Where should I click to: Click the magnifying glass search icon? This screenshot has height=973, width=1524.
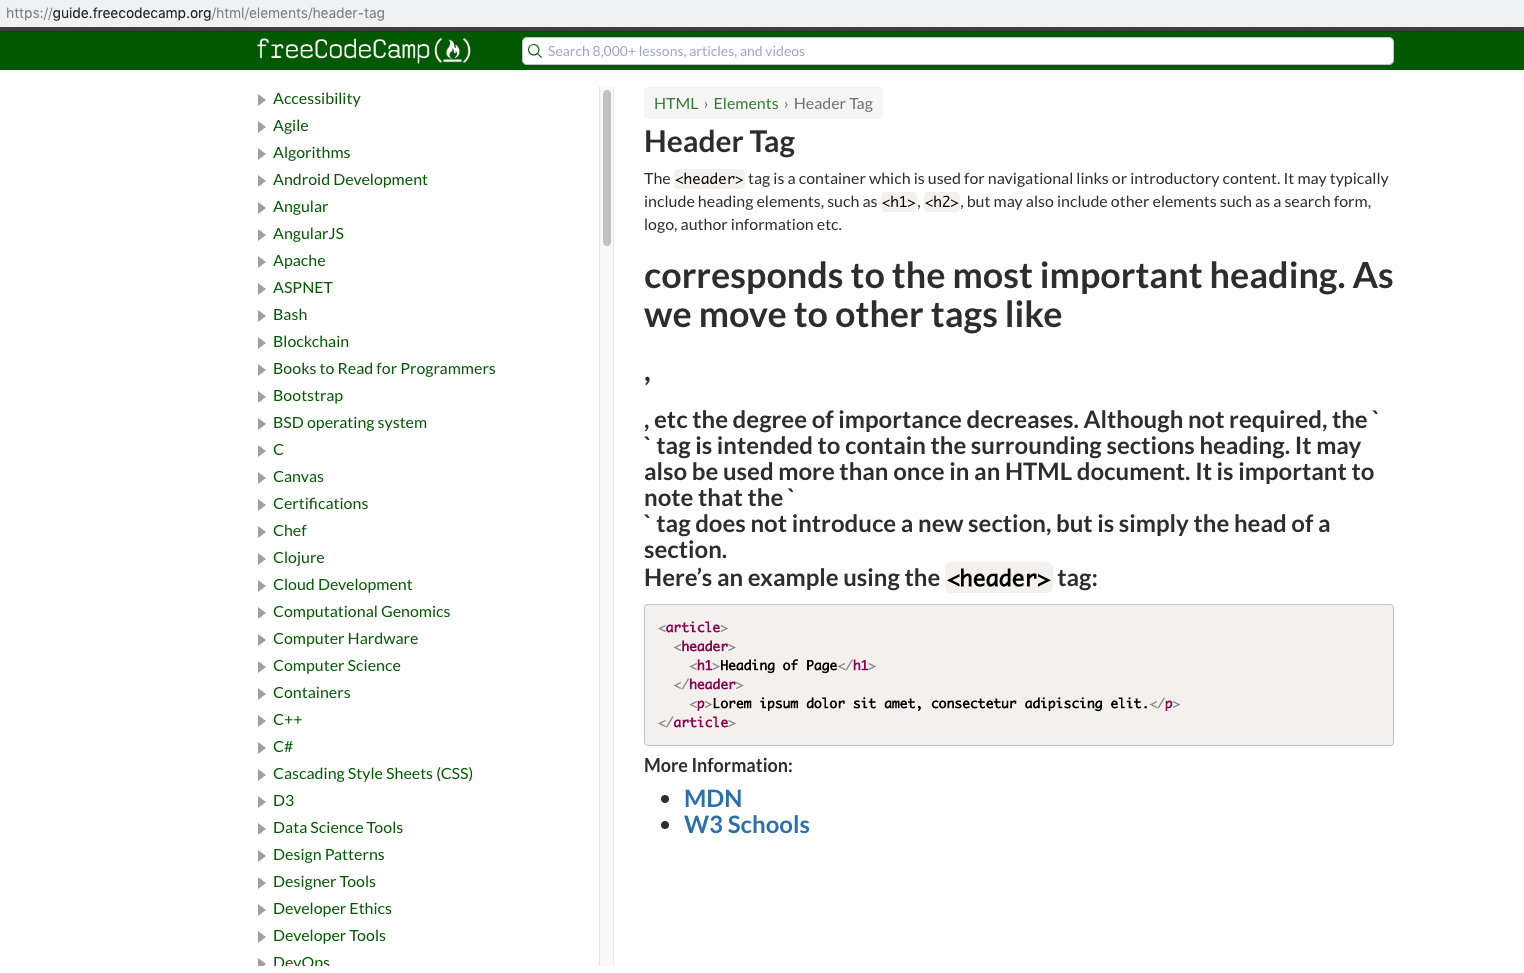pos(534,50)
